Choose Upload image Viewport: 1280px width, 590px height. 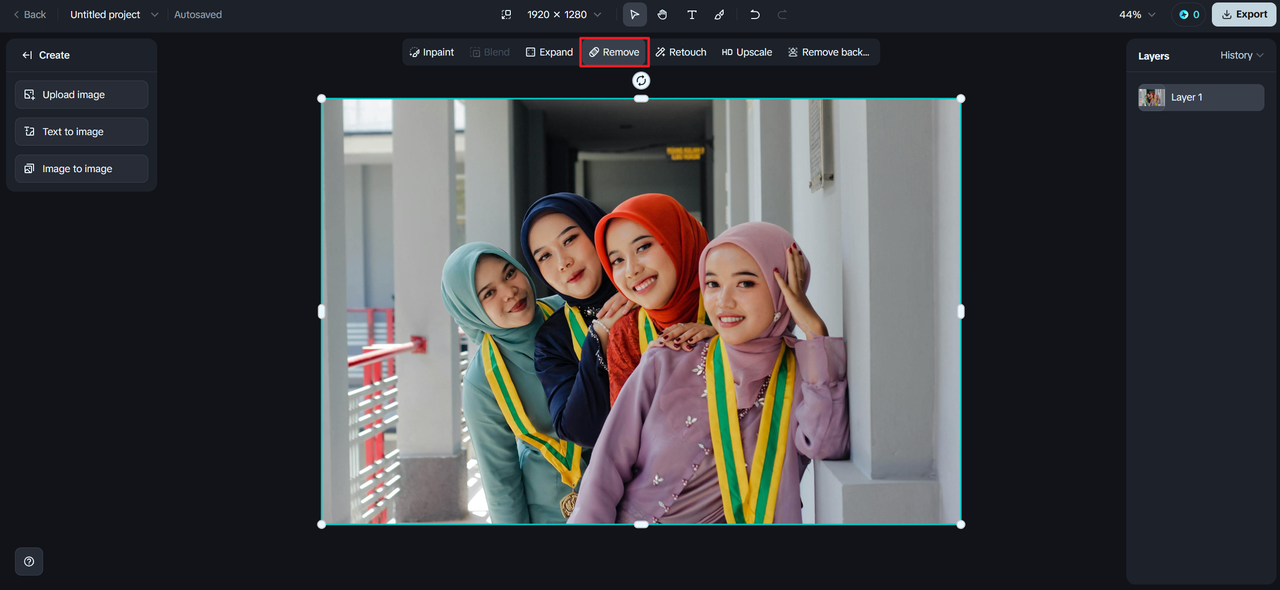(82, 95)
